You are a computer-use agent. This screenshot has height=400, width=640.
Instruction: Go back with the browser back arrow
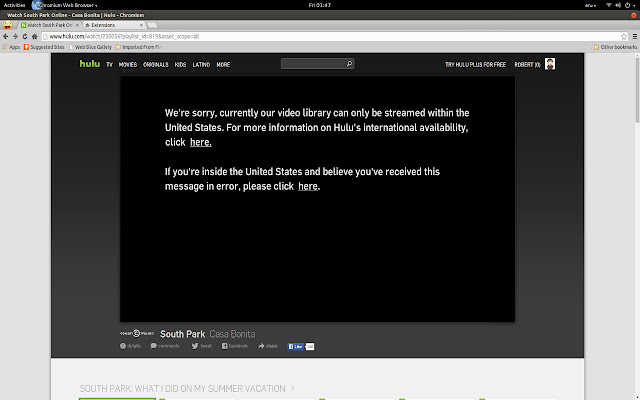pyautogui.click(x=6, y=36)
